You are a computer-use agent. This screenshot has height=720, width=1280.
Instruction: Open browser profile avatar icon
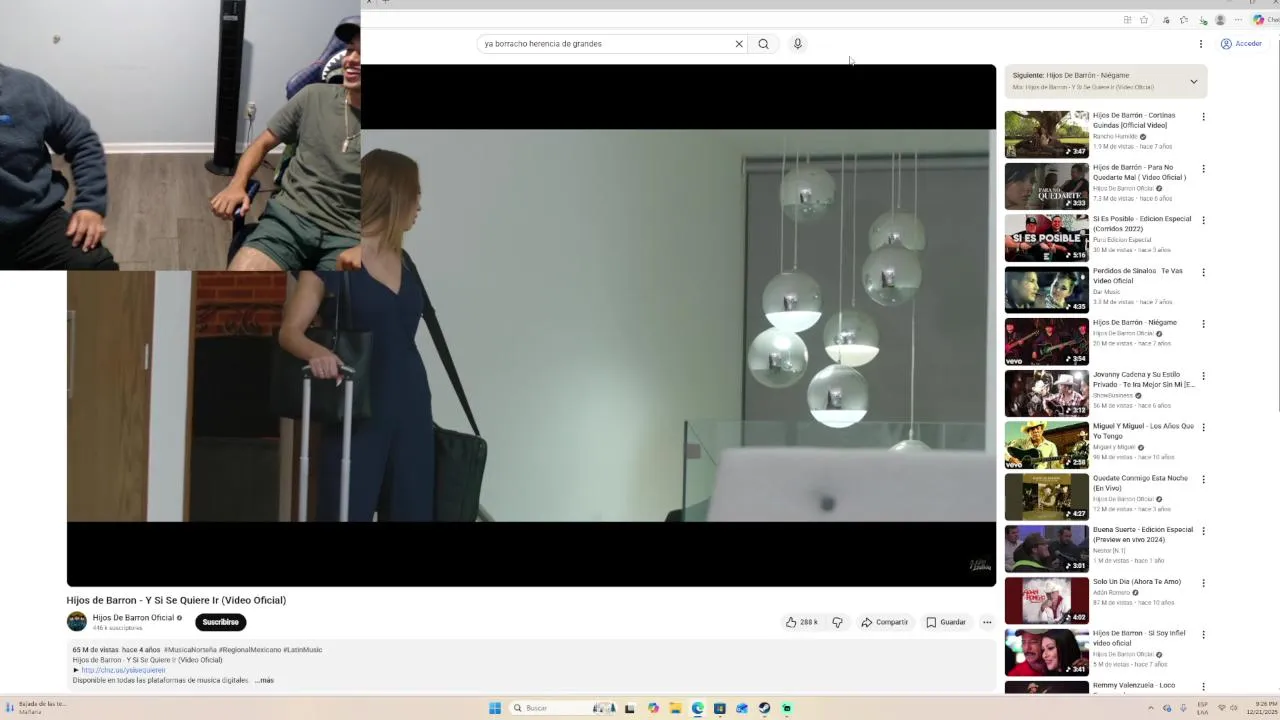tap(1220, 20)
